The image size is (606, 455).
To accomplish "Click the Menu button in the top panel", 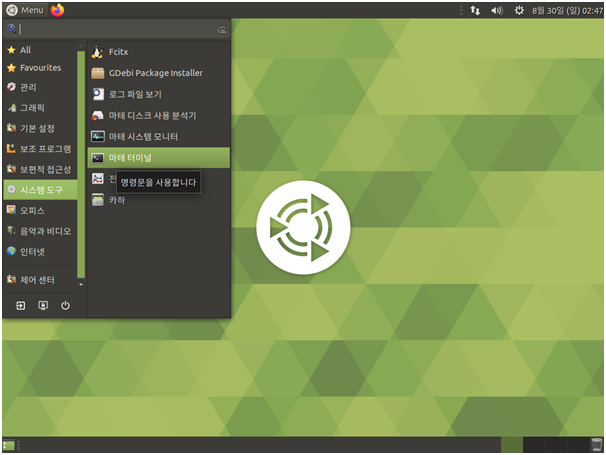I will 26,10.
